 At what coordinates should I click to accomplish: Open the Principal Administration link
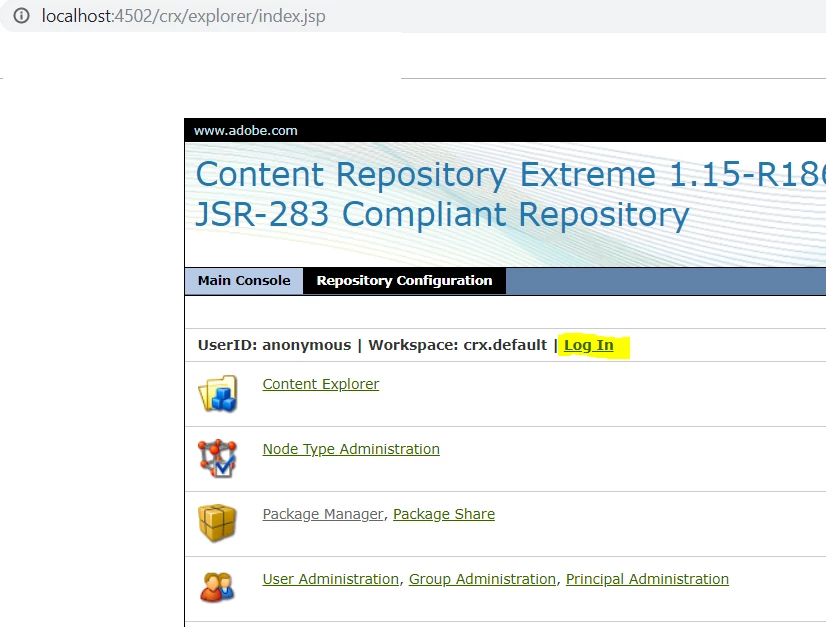point(647,579)
